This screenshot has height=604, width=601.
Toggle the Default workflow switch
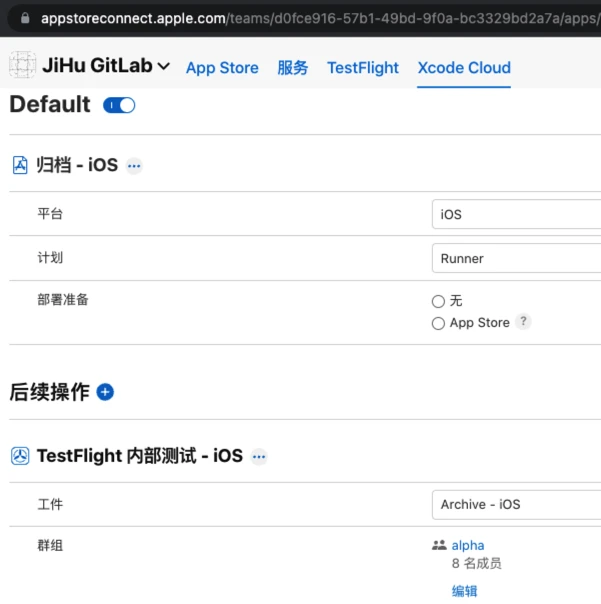point(119,105)
